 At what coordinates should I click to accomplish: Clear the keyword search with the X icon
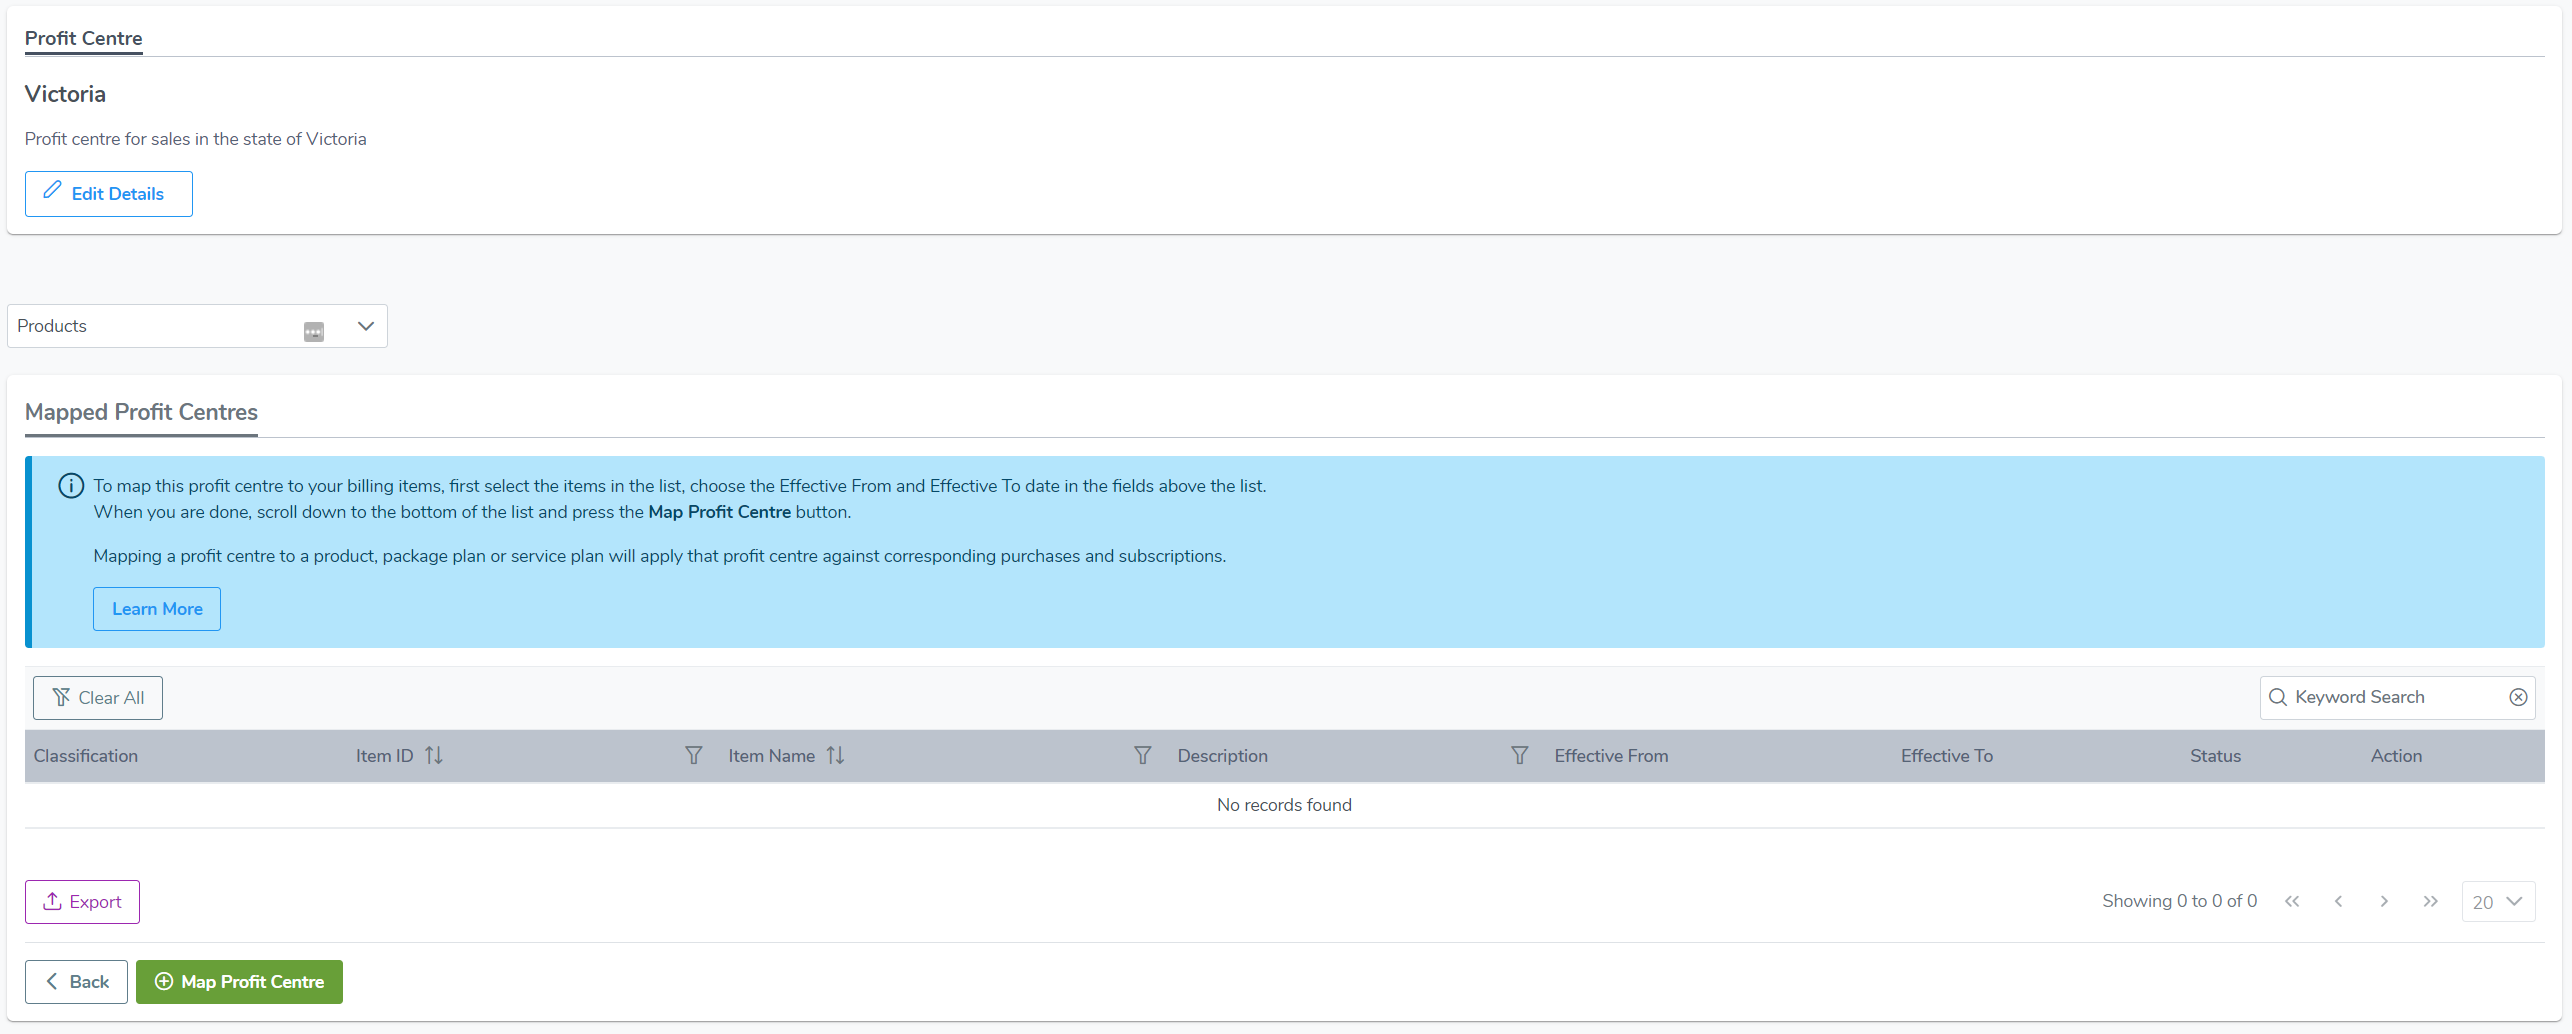(x=2518, y=697)
